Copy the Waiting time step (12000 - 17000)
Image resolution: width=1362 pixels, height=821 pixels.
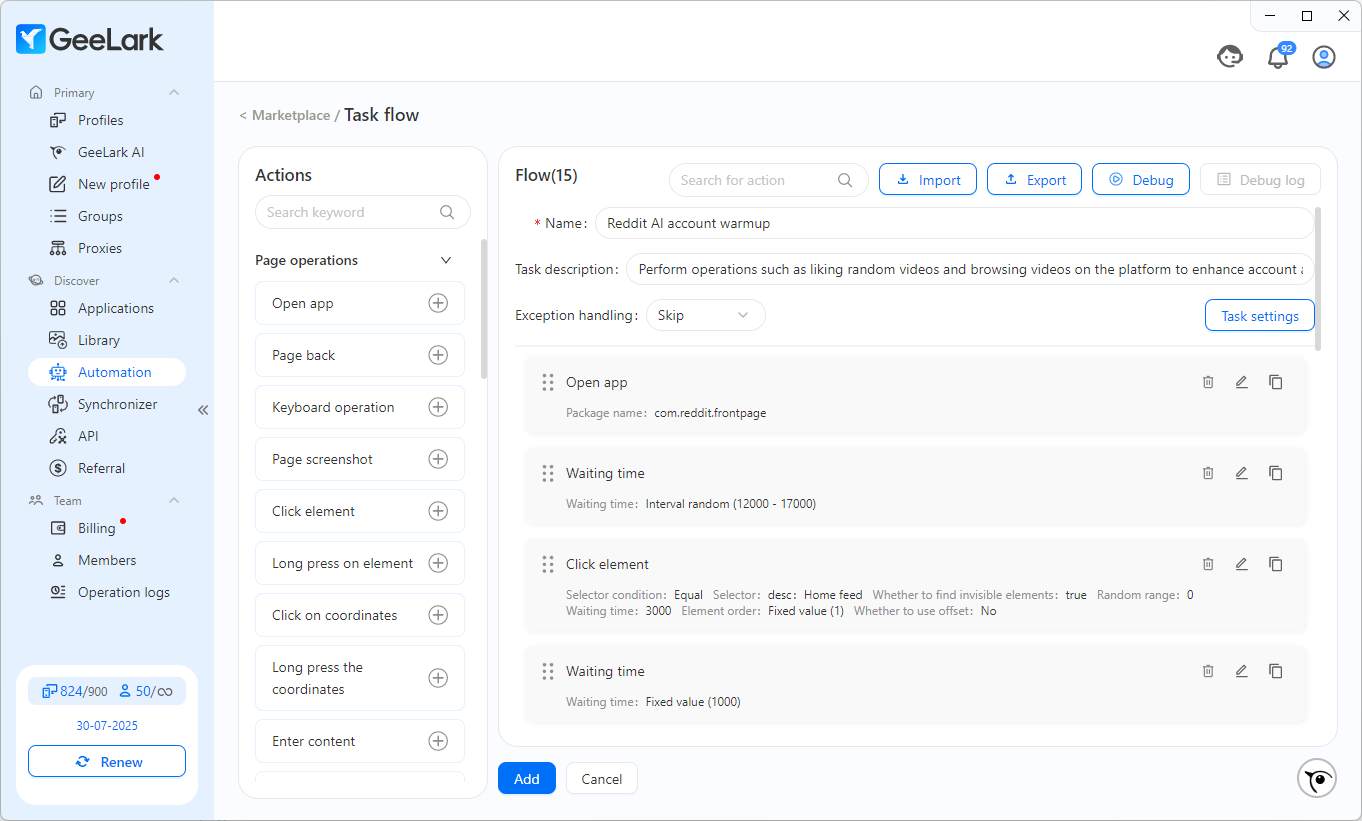(x=1276, y=473)
